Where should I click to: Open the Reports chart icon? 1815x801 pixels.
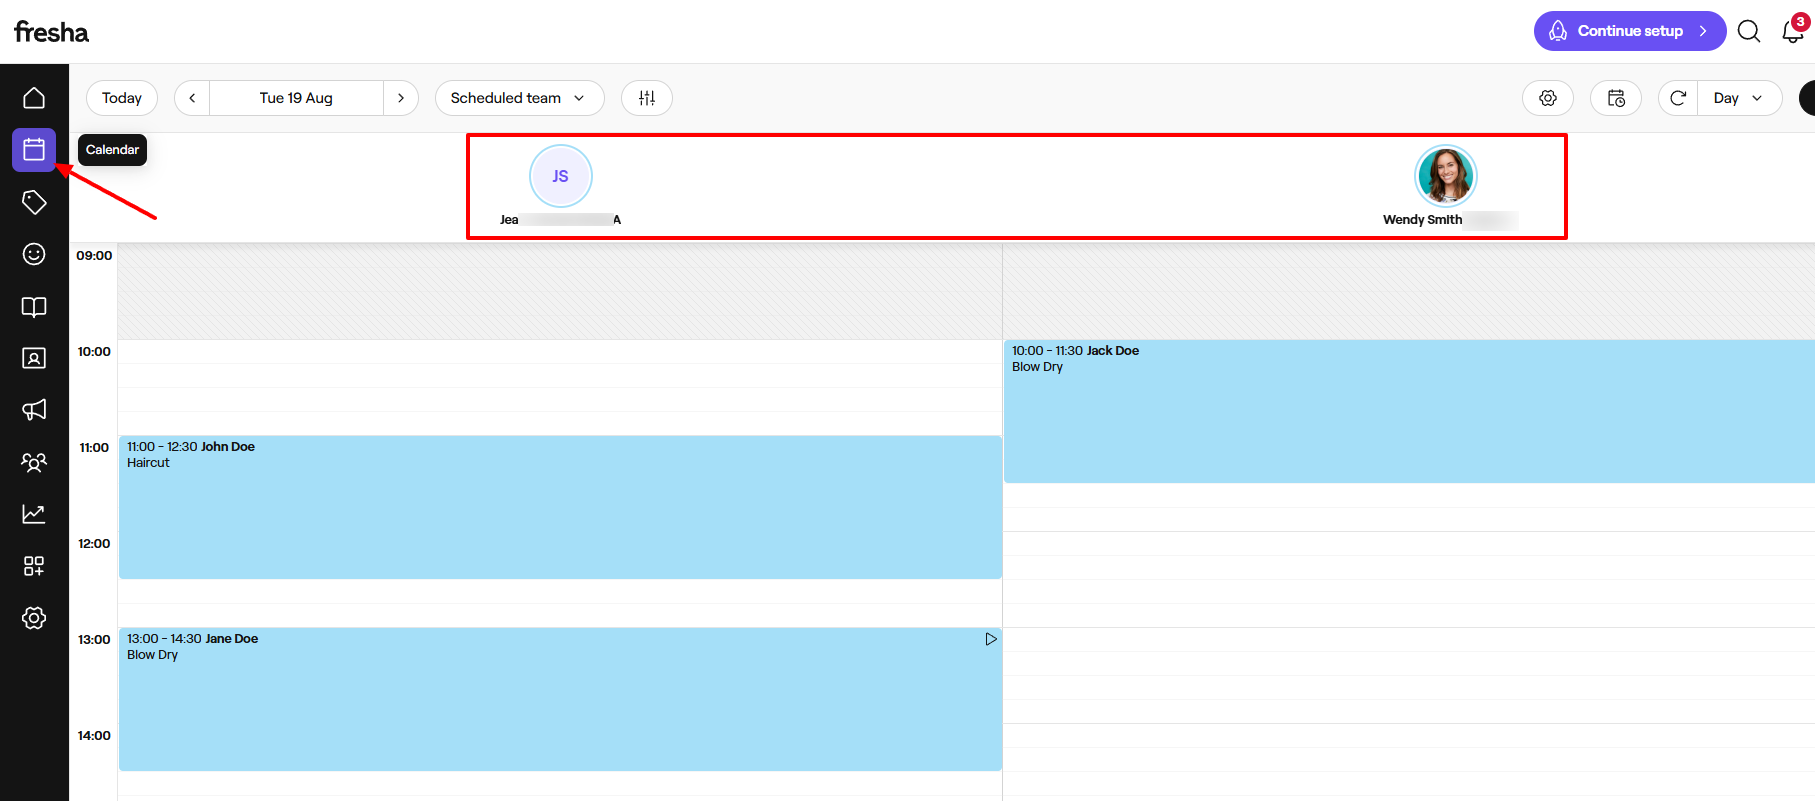tap(34, 514)
